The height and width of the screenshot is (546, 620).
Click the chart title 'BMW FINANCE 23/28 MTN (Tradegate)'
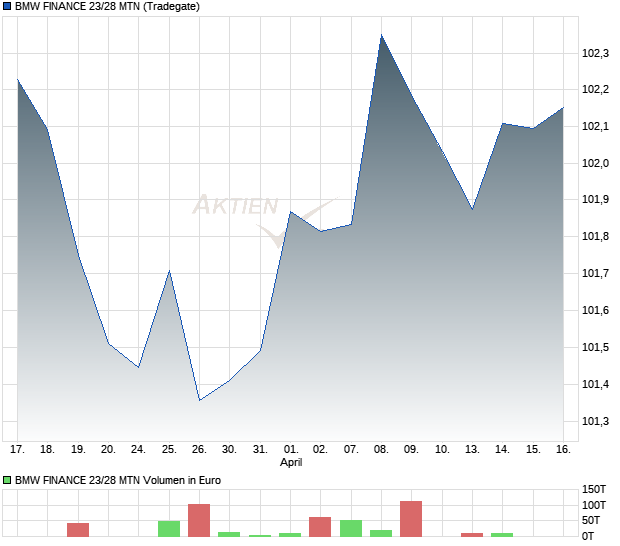click(107, 6)
